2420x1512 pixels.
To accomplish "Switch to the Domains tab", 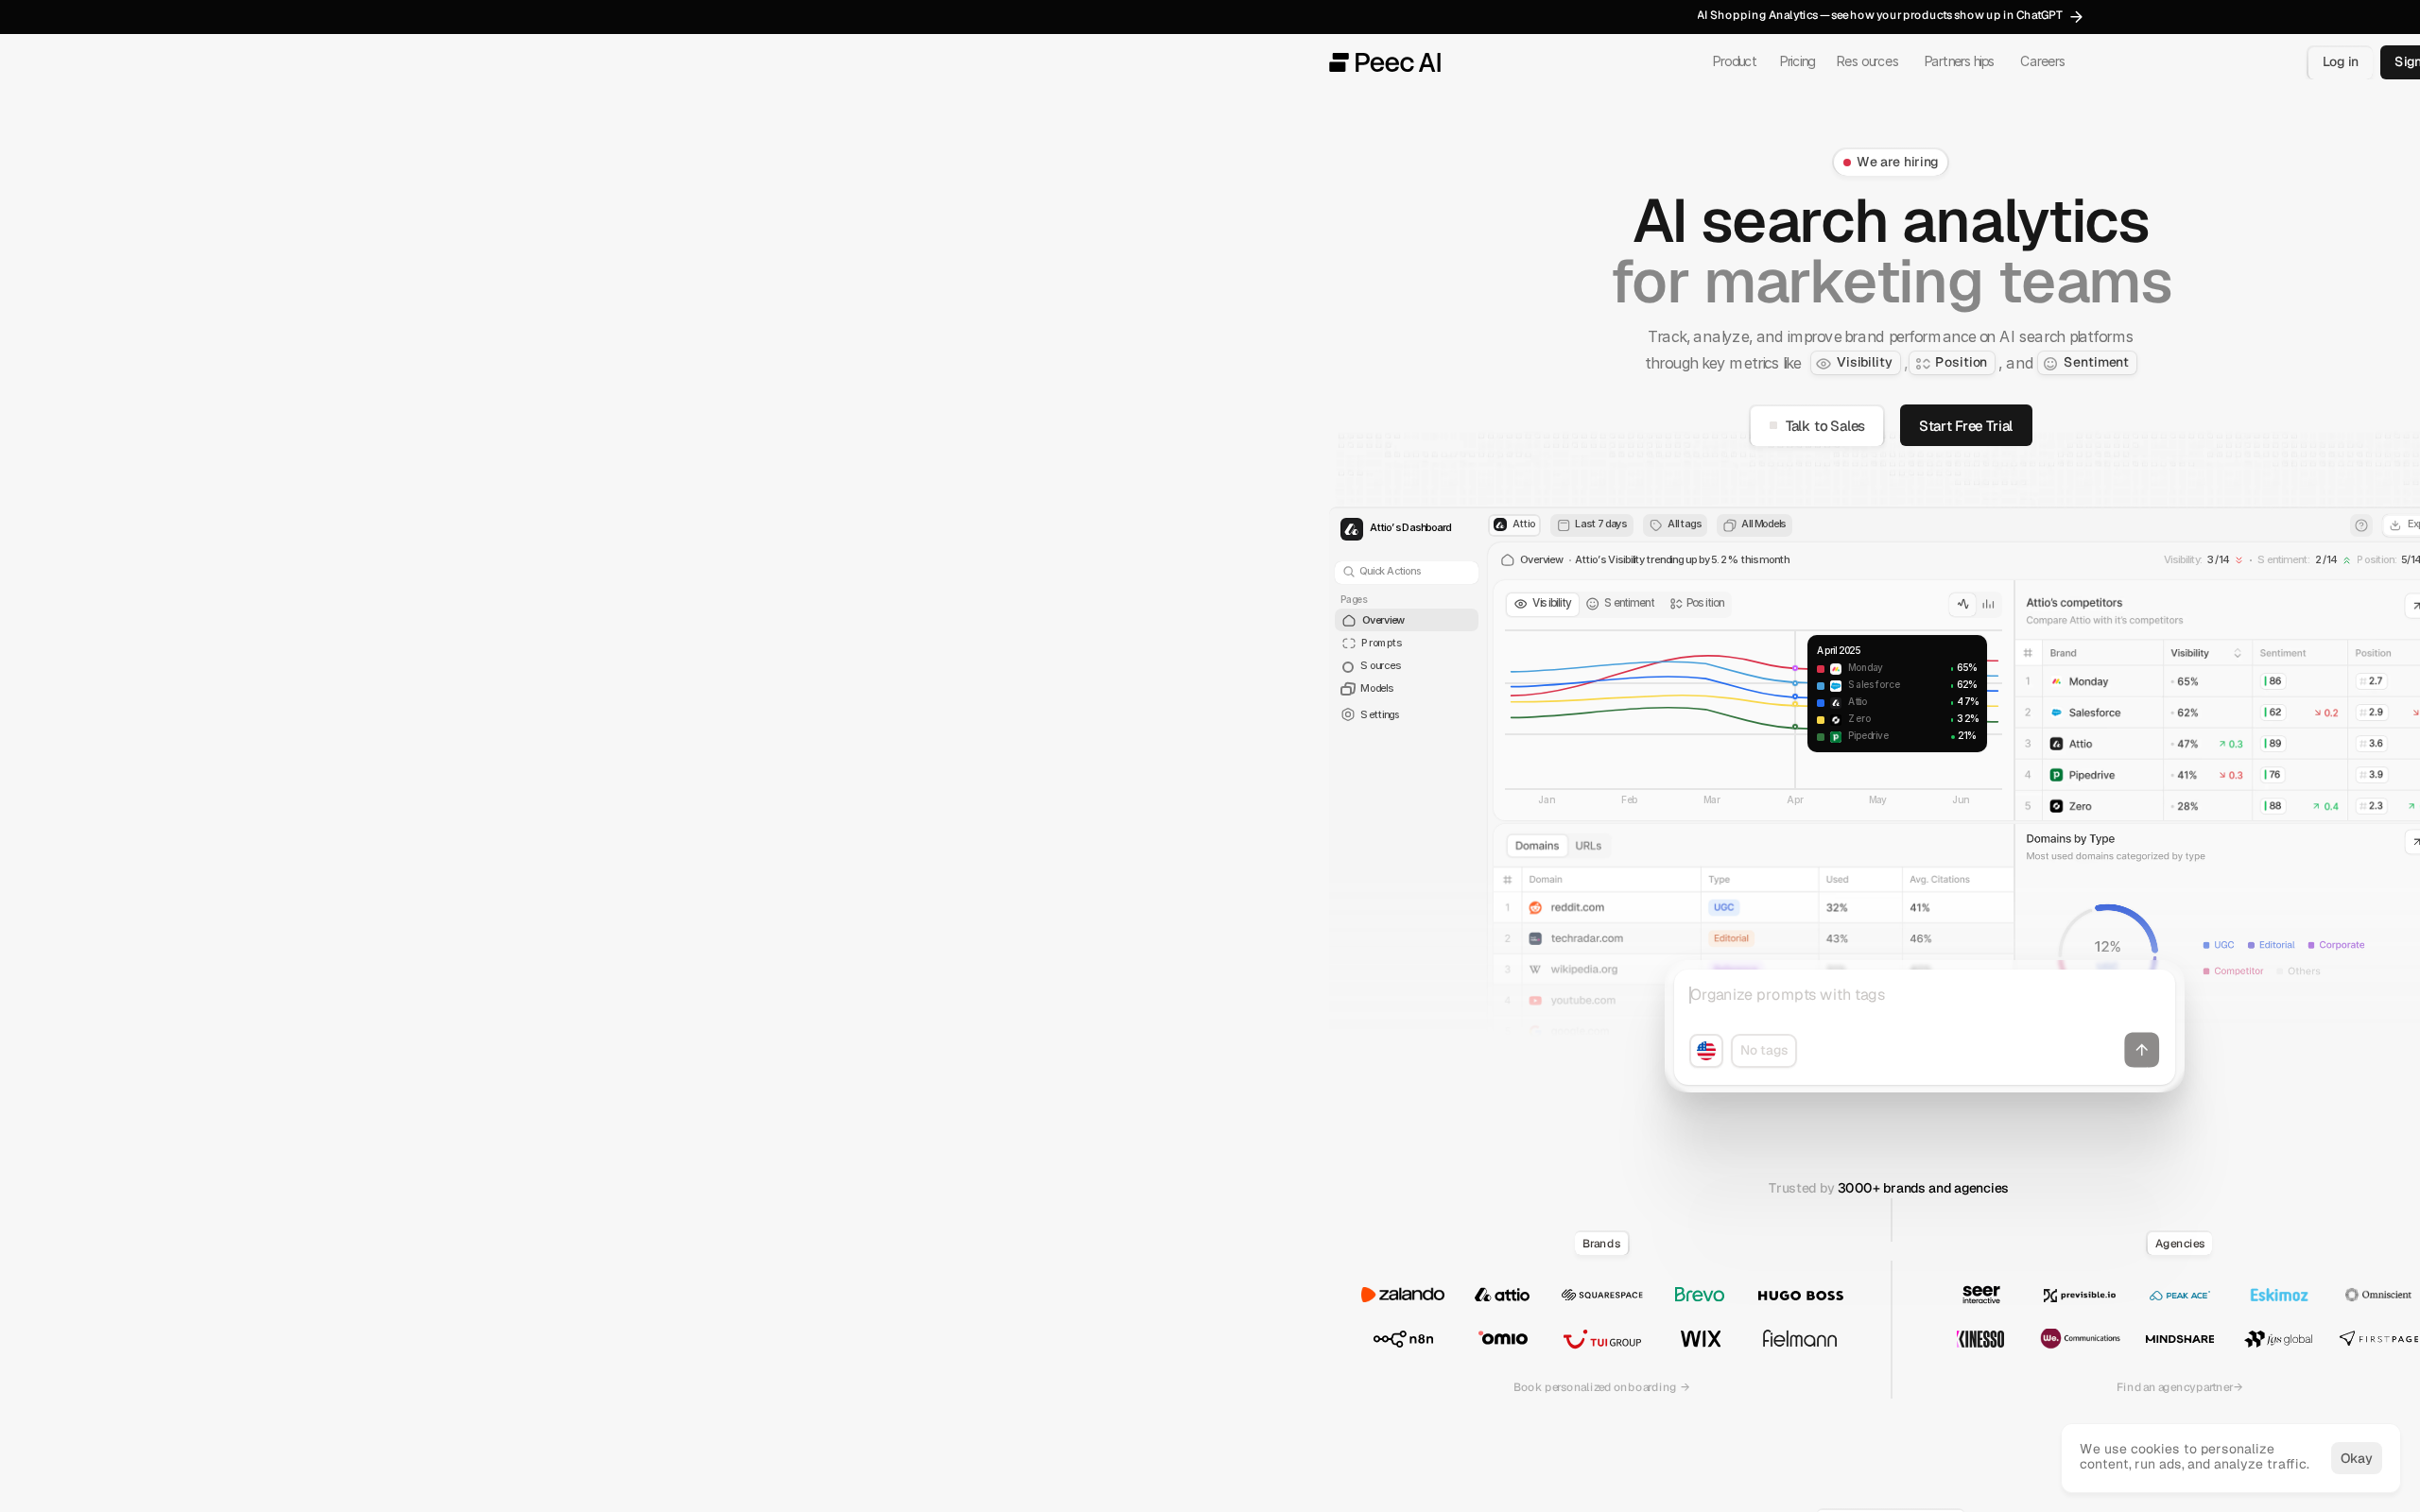I will (x=1537, y=846).
